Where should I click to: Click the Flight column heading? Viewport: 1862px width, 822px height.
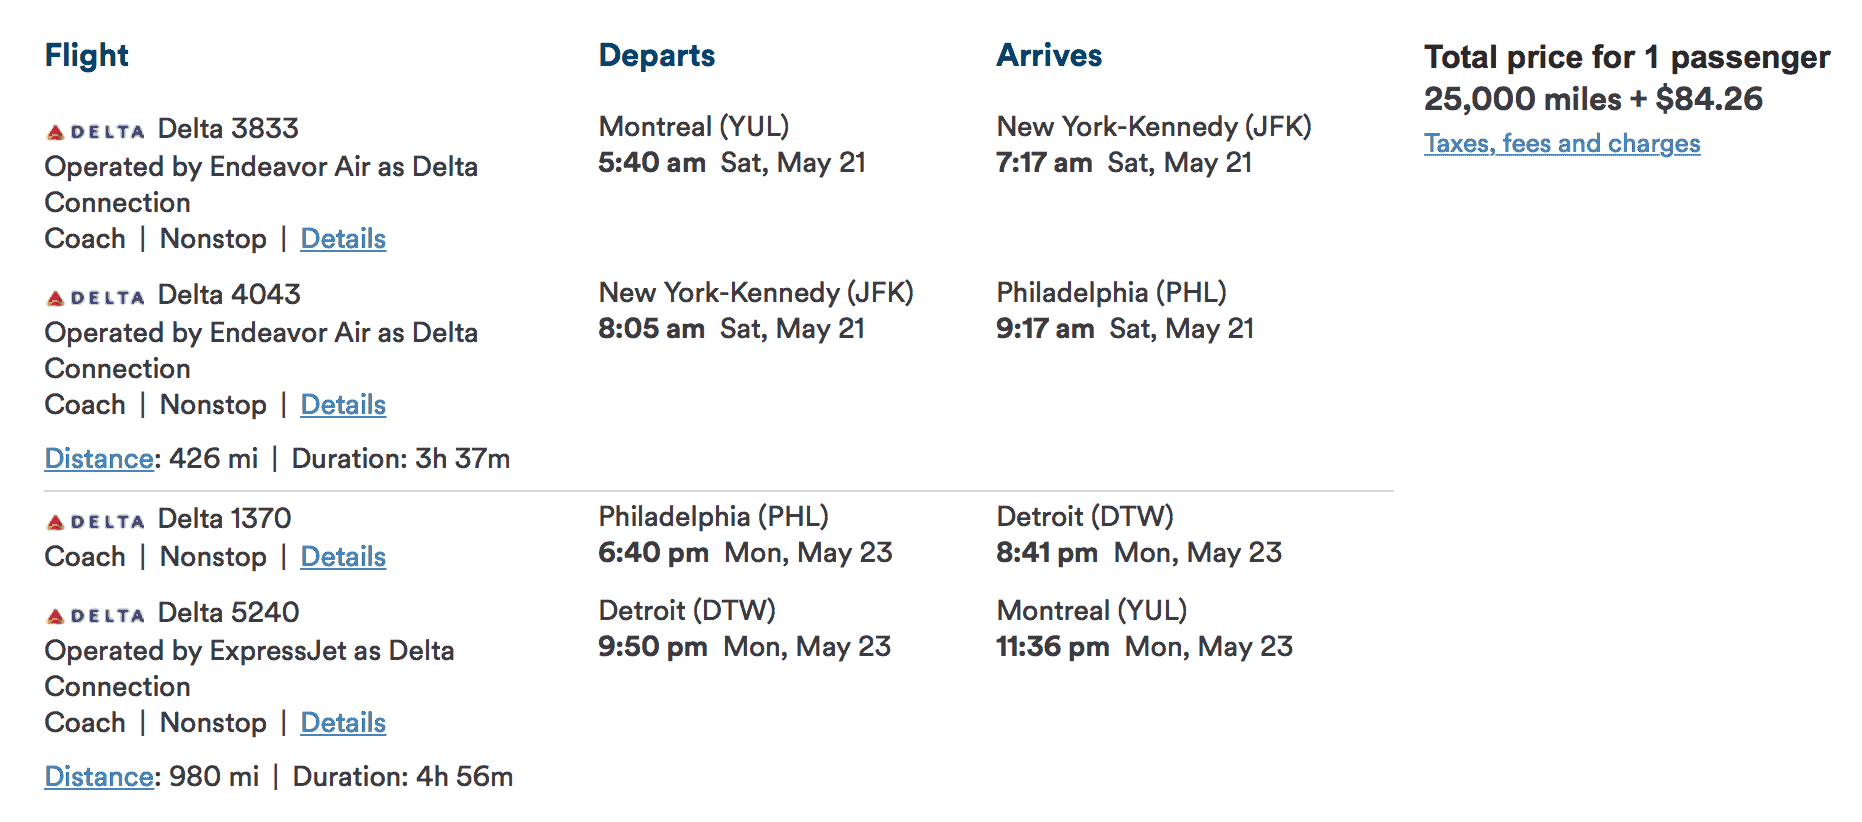click(x=87, y=55)
